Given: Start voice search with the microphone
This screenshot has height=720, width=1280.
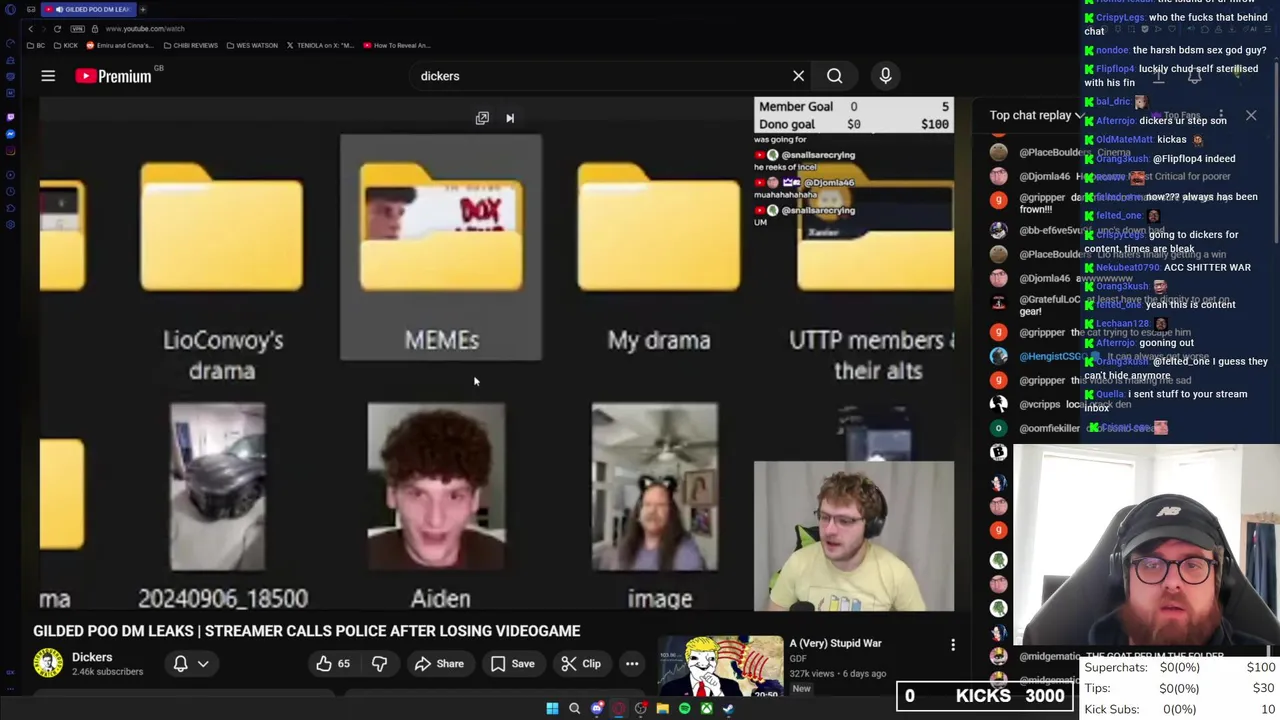Looking at the screenshot, I should [885, 76].
